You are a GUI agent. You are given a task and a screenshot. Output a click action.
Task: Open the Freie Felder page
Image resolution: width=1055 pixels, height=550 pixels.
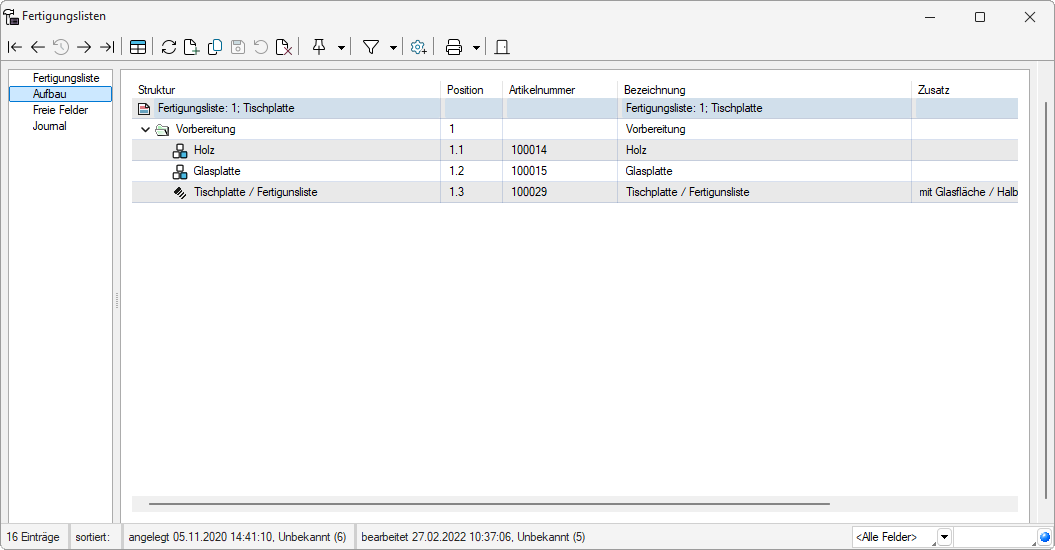[x=60, y=110]
